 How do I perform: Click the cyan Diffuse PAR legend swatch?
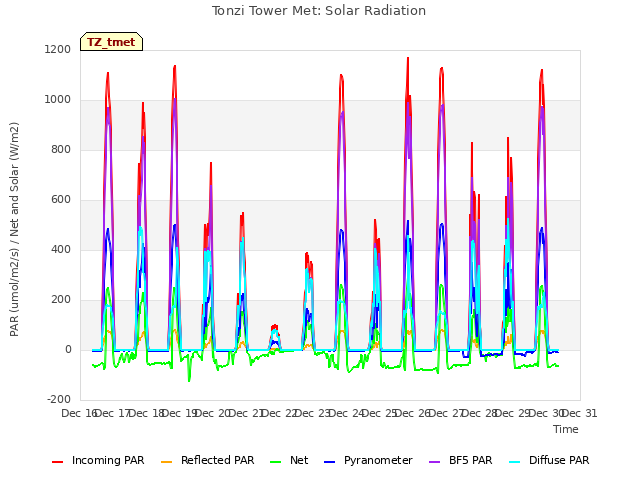click(515, 462)
